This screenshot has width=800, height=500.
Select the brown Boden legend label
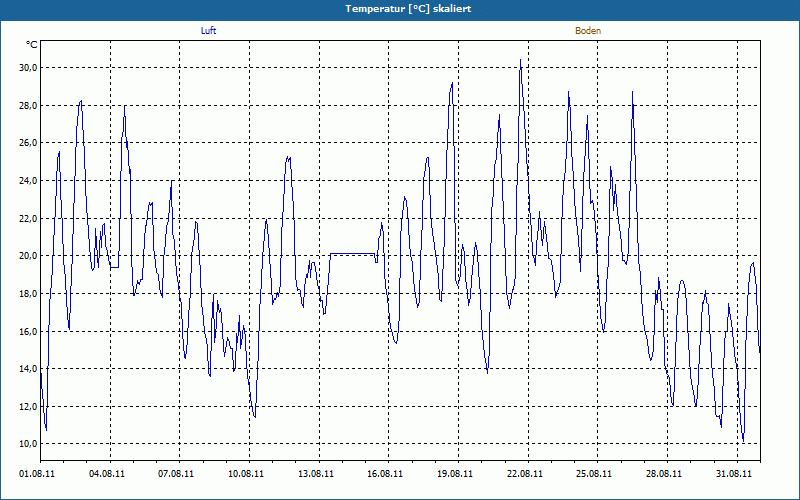(588, 31)
